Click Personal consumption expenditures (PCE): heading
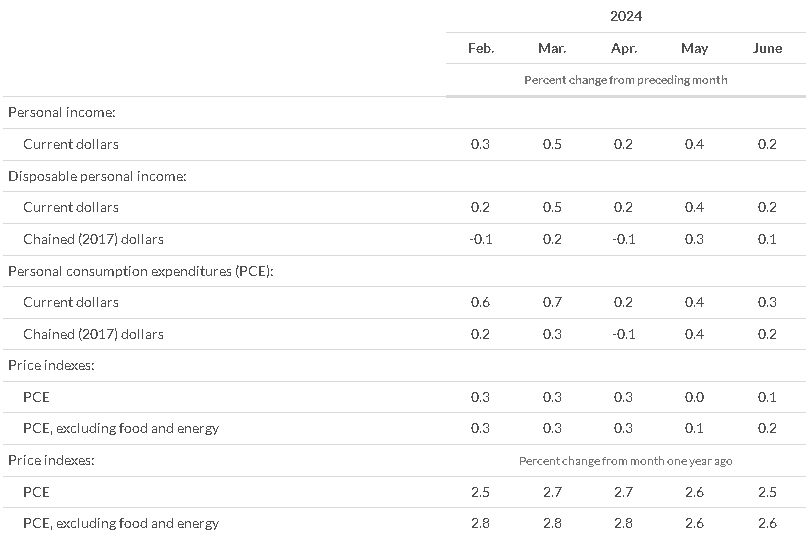Image resolution: width=810 pixels, height=539 pixels. [x=141, y=271]
